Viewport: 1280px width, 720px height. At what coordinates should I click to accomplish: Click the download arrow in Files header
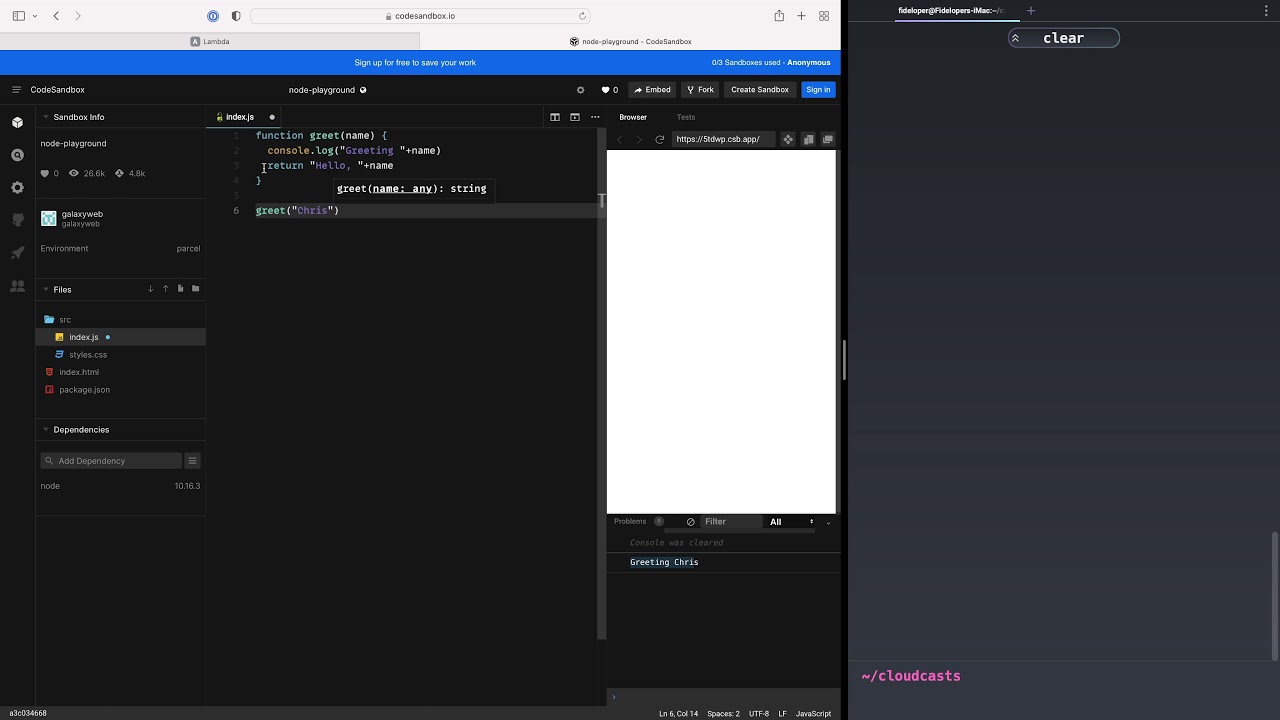pyautogui.click(x=151, y=289)
